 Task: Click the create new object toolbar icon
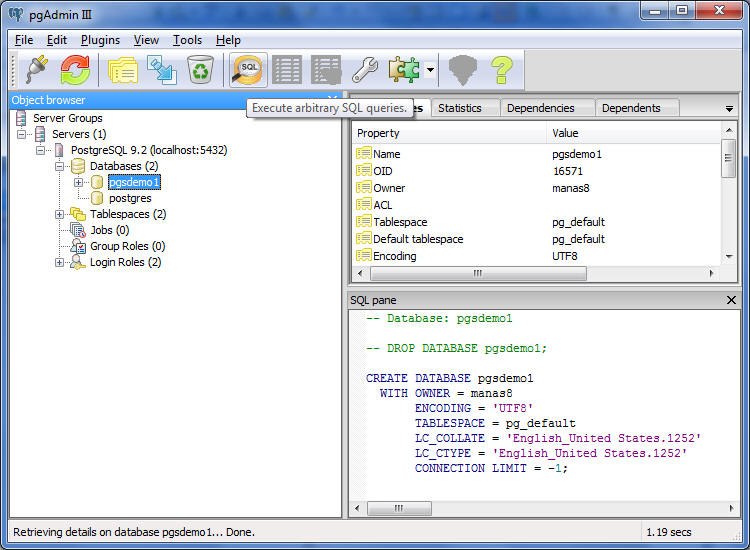point(162,70)
